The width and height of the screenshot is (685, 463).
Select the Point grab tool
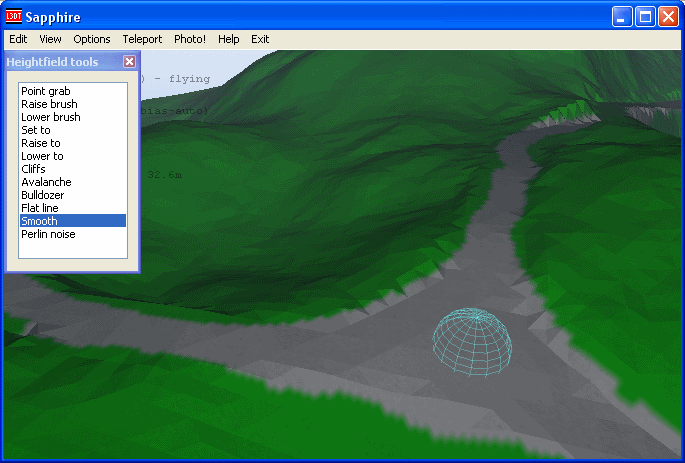click(46, 91)
